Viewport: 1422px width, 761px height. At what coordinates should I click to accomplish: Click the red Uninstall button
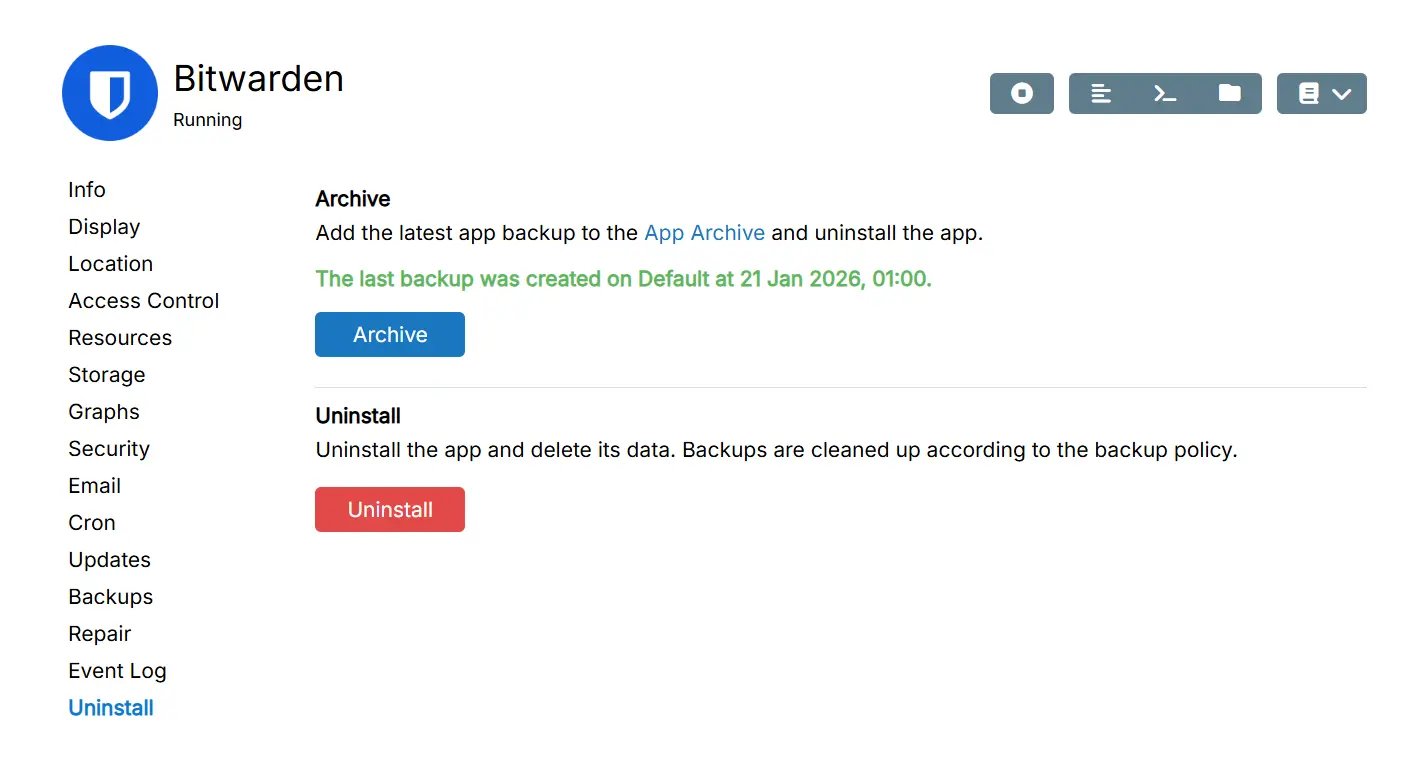coord(390,510)
